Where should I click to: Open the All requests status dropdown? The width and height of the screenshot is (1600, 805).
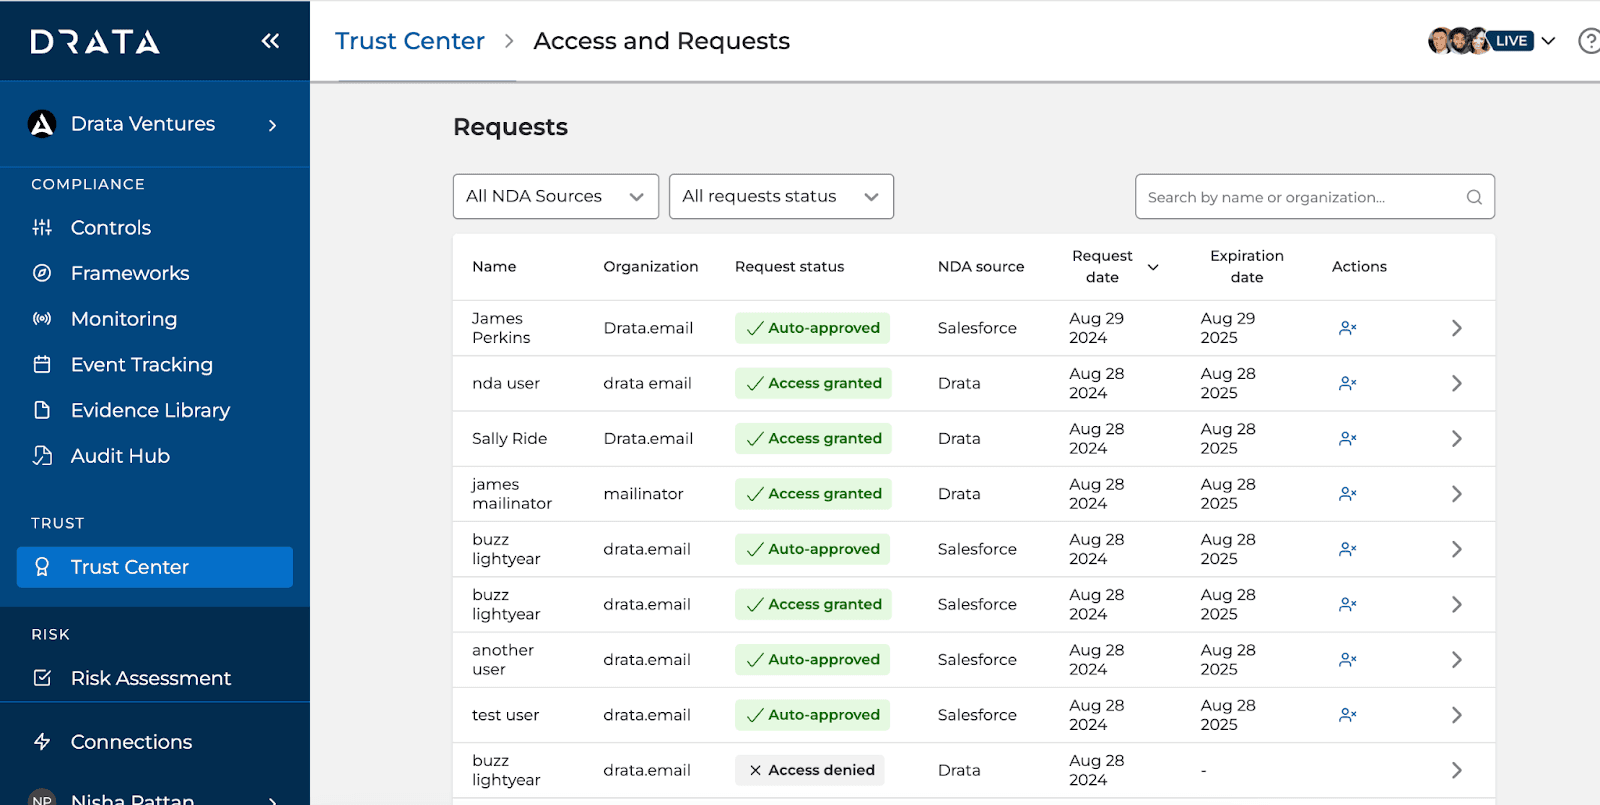(x=780, y=197)
